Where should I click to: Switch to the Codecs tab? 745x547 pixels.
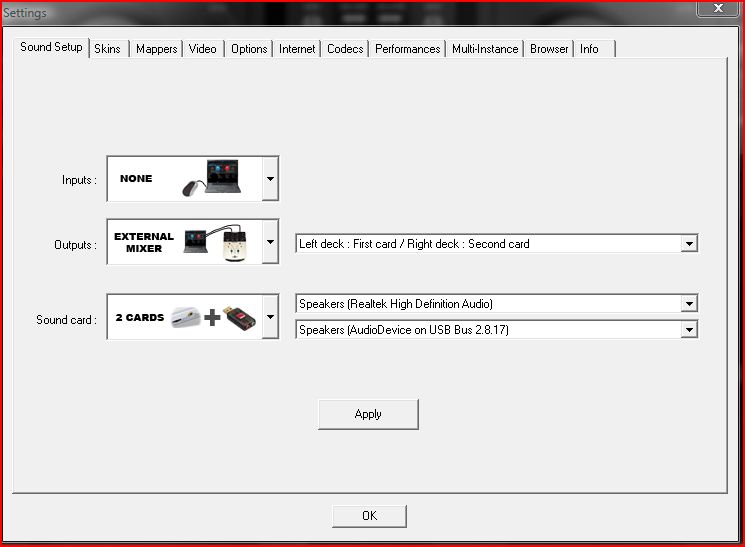point(345,49)
